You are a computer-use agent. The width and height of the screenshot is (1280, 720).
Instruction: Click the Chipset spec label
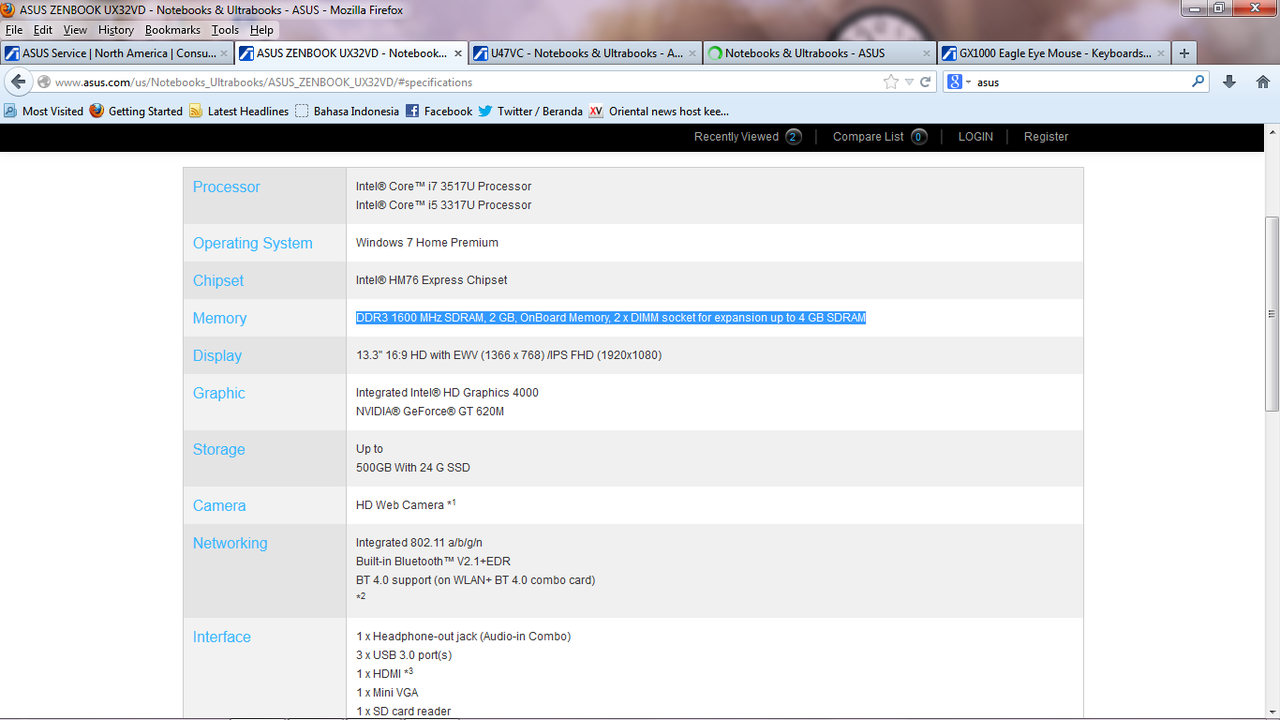pyautogui.click(x=218, y=281)
